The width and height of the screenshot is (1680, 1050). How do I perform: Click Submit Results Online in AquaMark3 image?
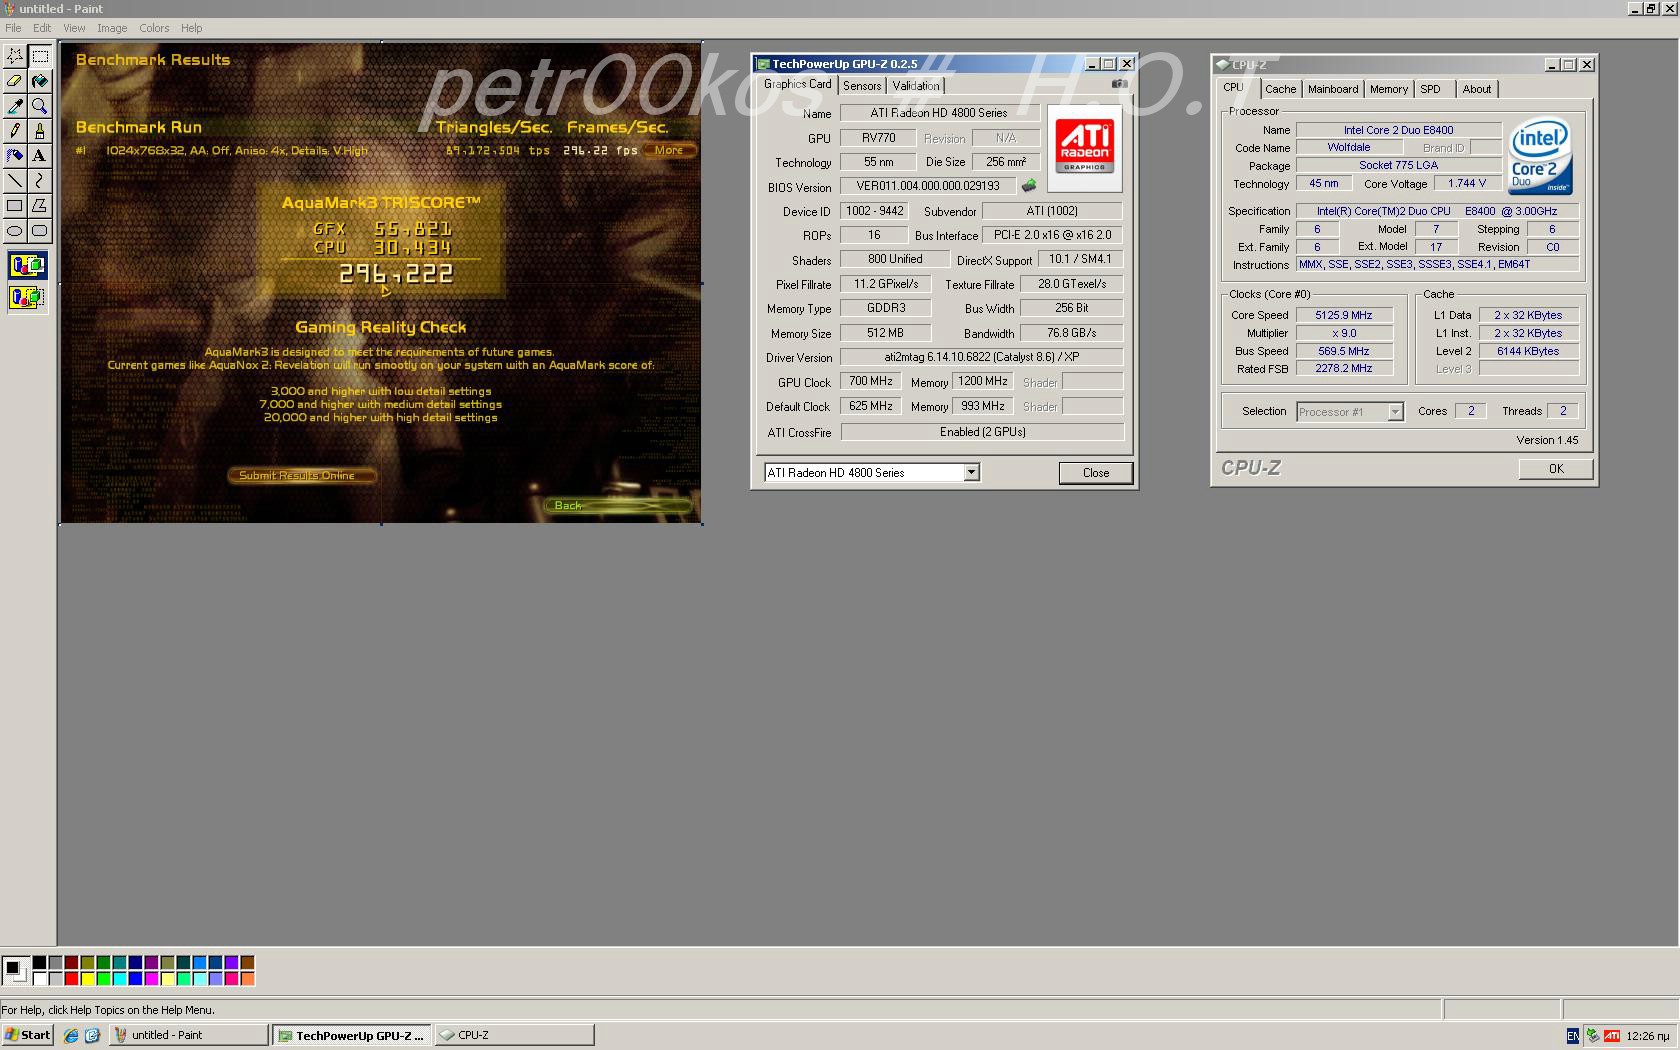click(x=302, y=476)
